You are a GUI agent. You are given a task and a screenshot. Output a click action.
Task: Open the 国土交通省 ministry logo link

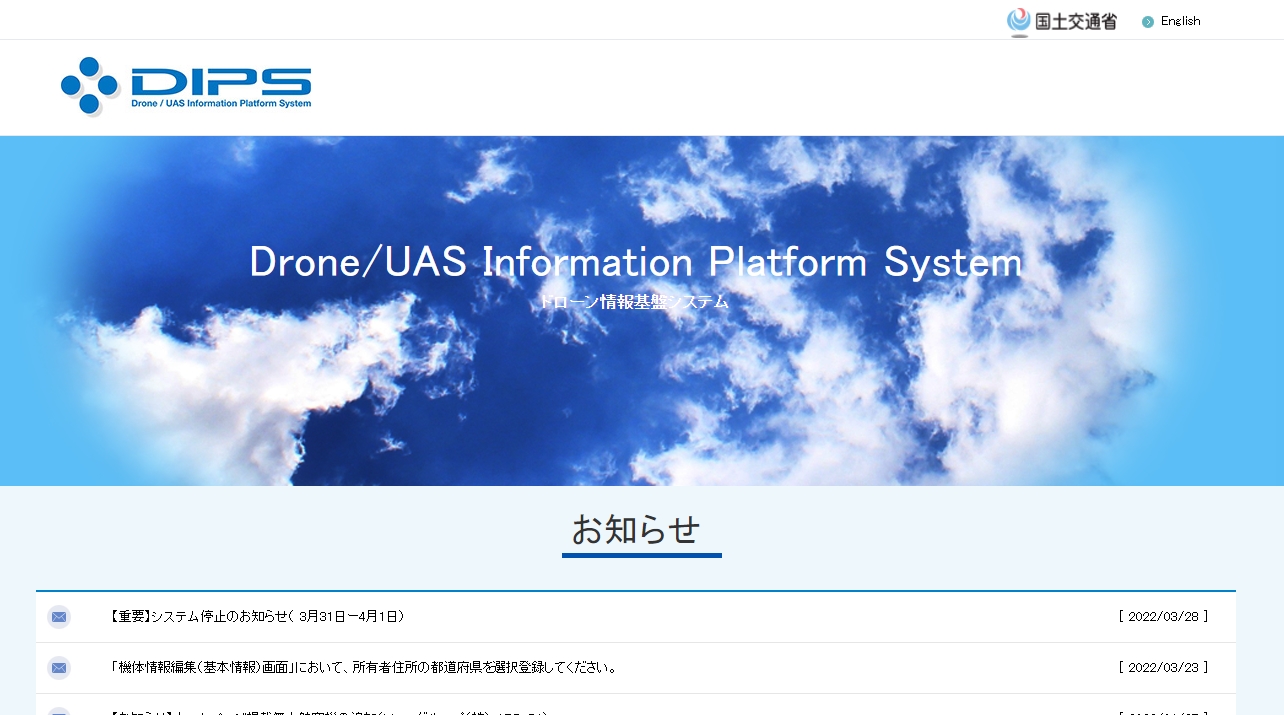point(1062,21)
